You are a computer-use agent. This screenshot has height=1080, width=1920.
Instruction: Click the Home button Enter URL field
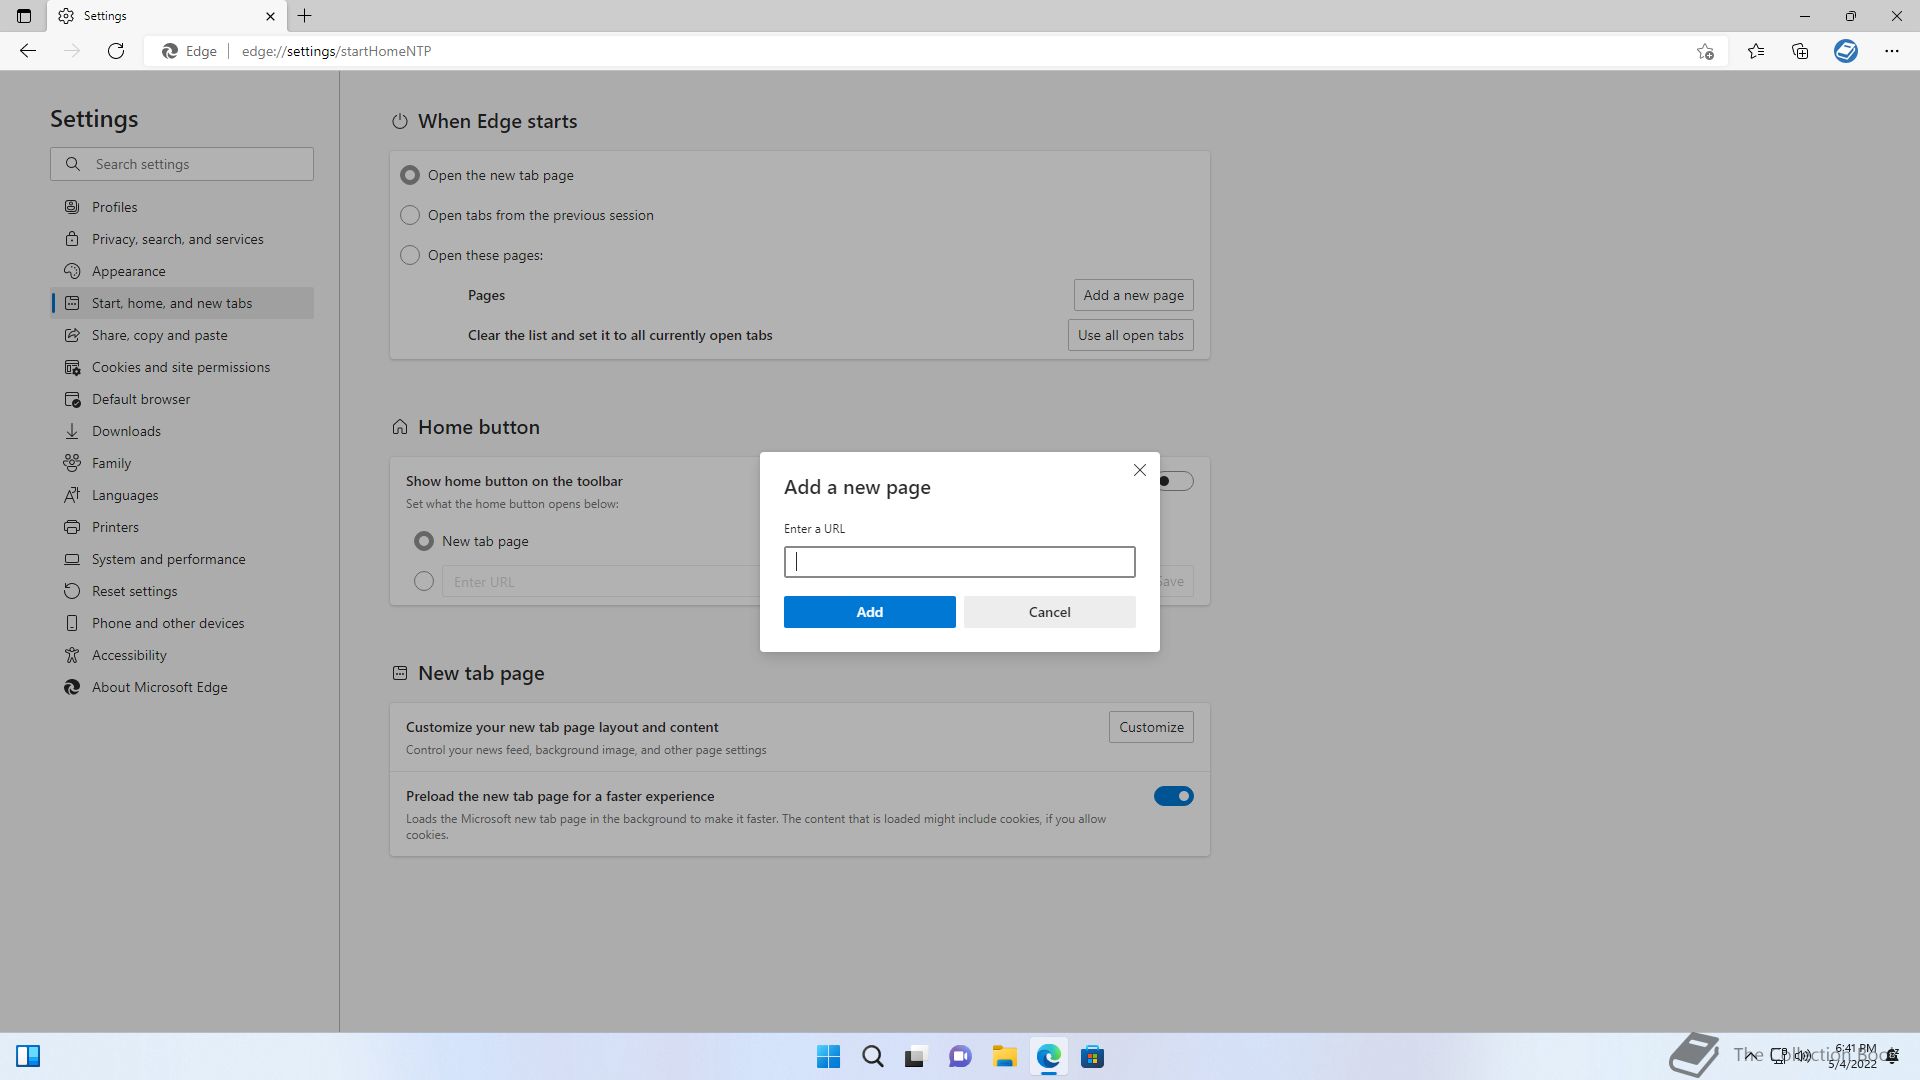(x=601, y=581)
